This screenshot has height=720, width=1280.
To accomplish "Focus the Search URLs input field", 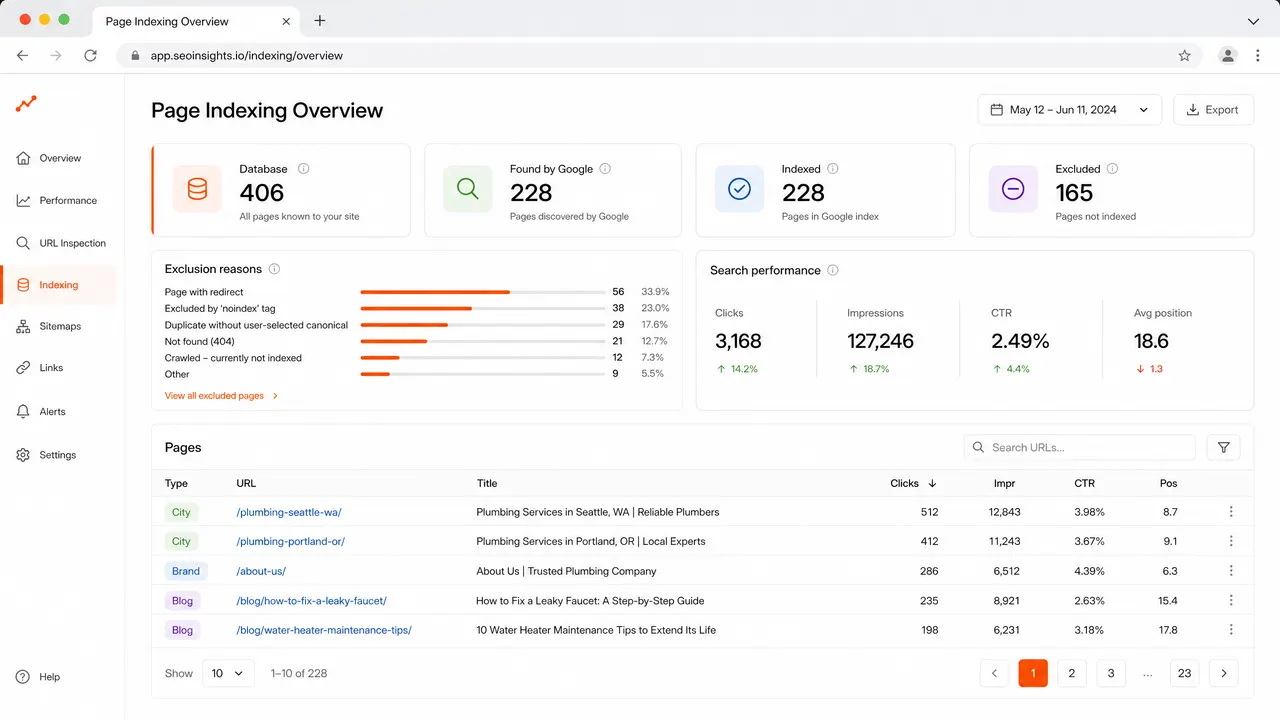I will click(x=1079, y=447).
